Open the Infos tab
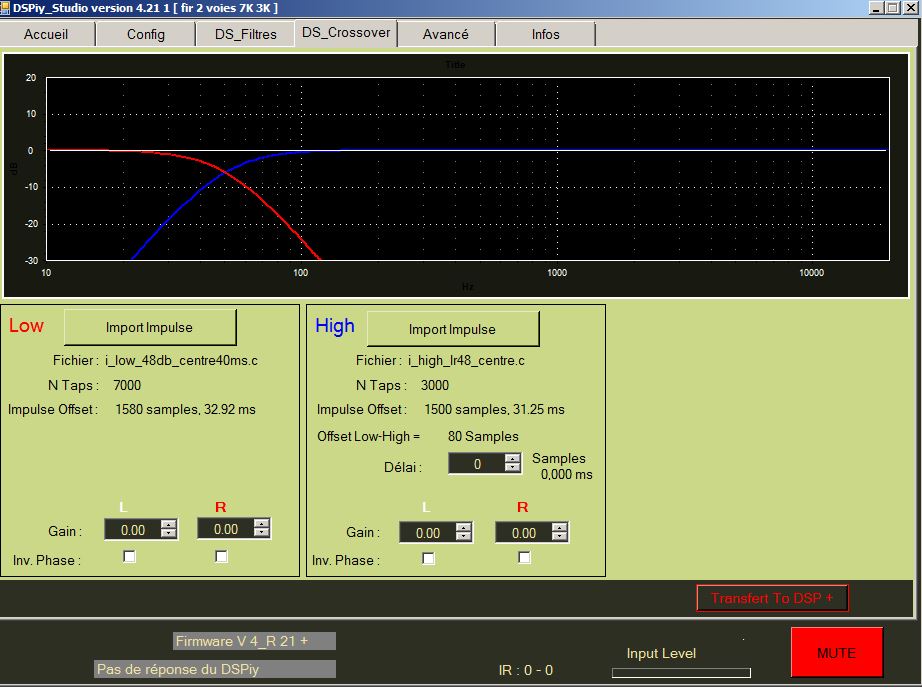This screenshot has width=922, height=695. click(546, 34)
